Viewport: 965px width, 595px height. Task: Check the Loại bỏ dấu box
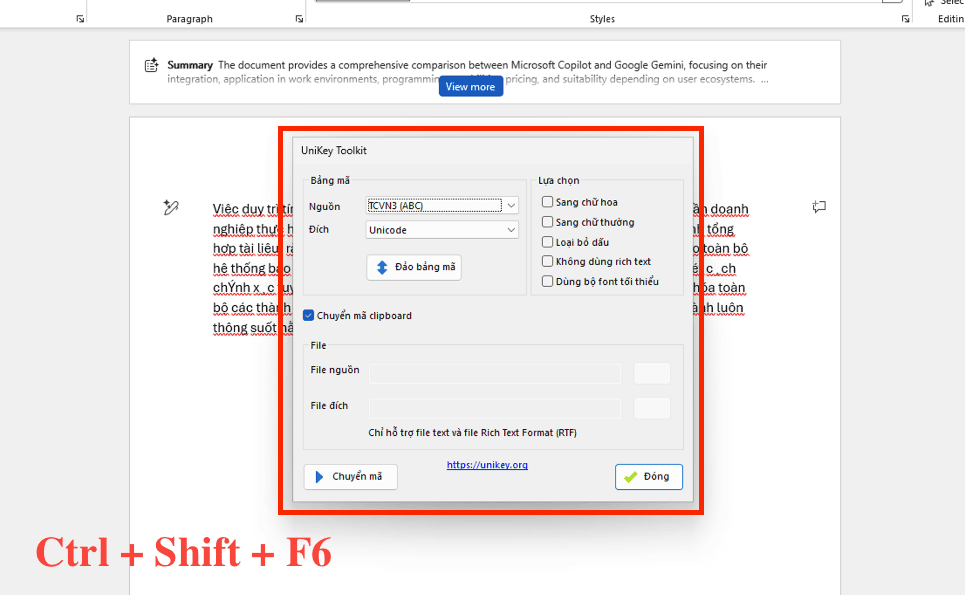click(547, 242)
